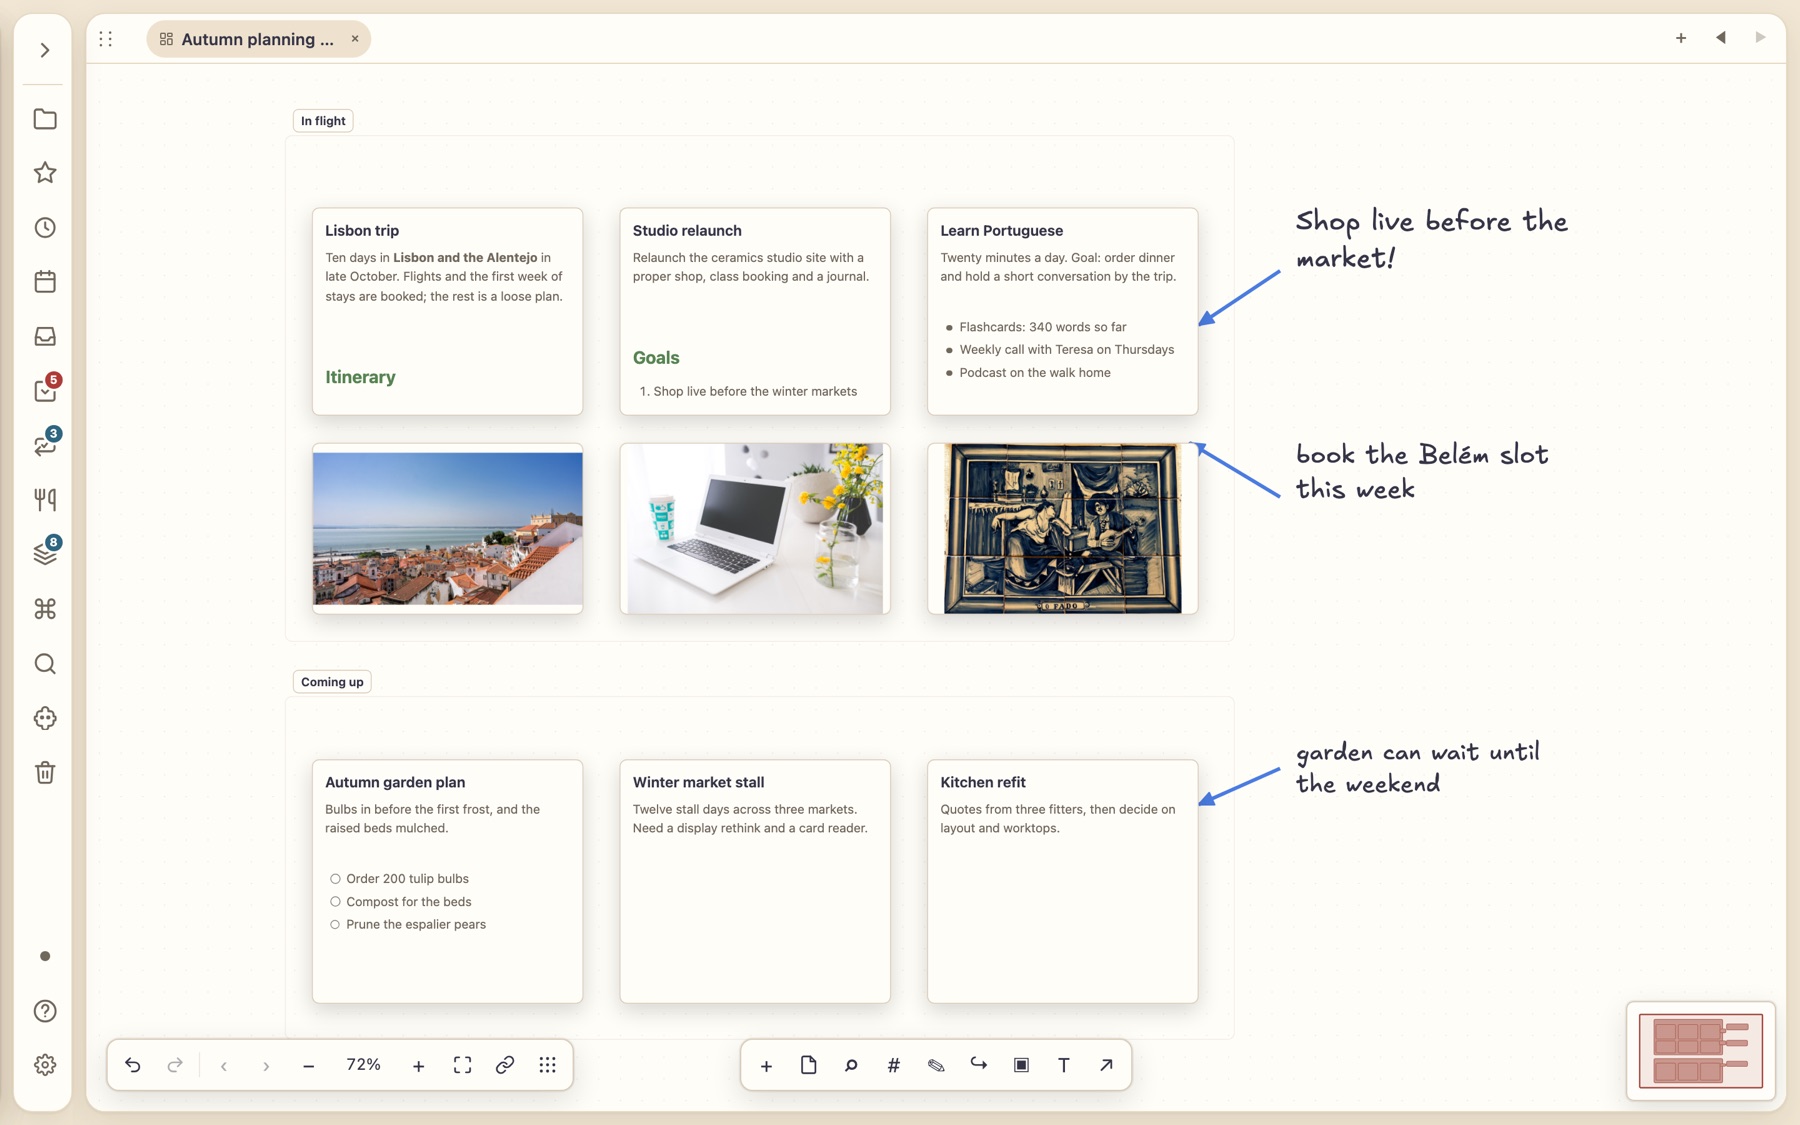
Task: Open the calendar icon in sidebar
Action: coord(45,282)
